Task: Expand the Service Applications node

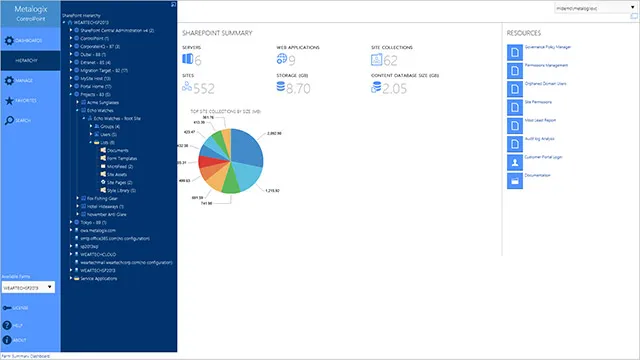Action: click(71, 278)
